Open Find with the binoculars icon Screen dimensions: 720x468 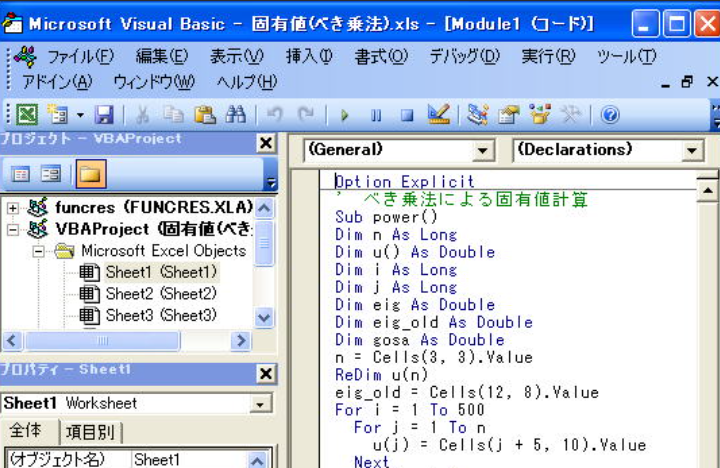236,114
